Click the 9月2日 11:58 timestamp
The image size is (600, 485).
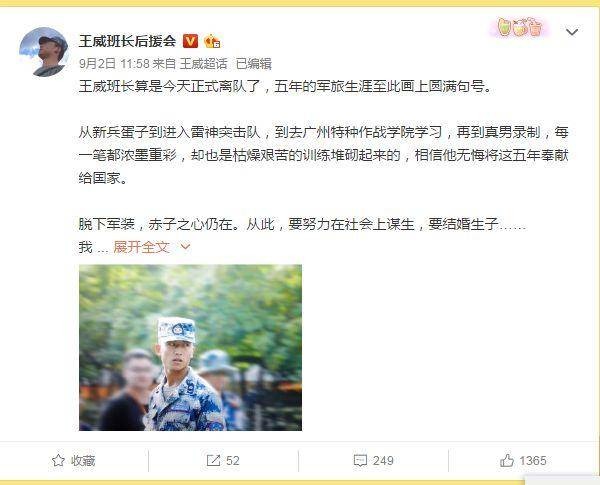(114, 64)
